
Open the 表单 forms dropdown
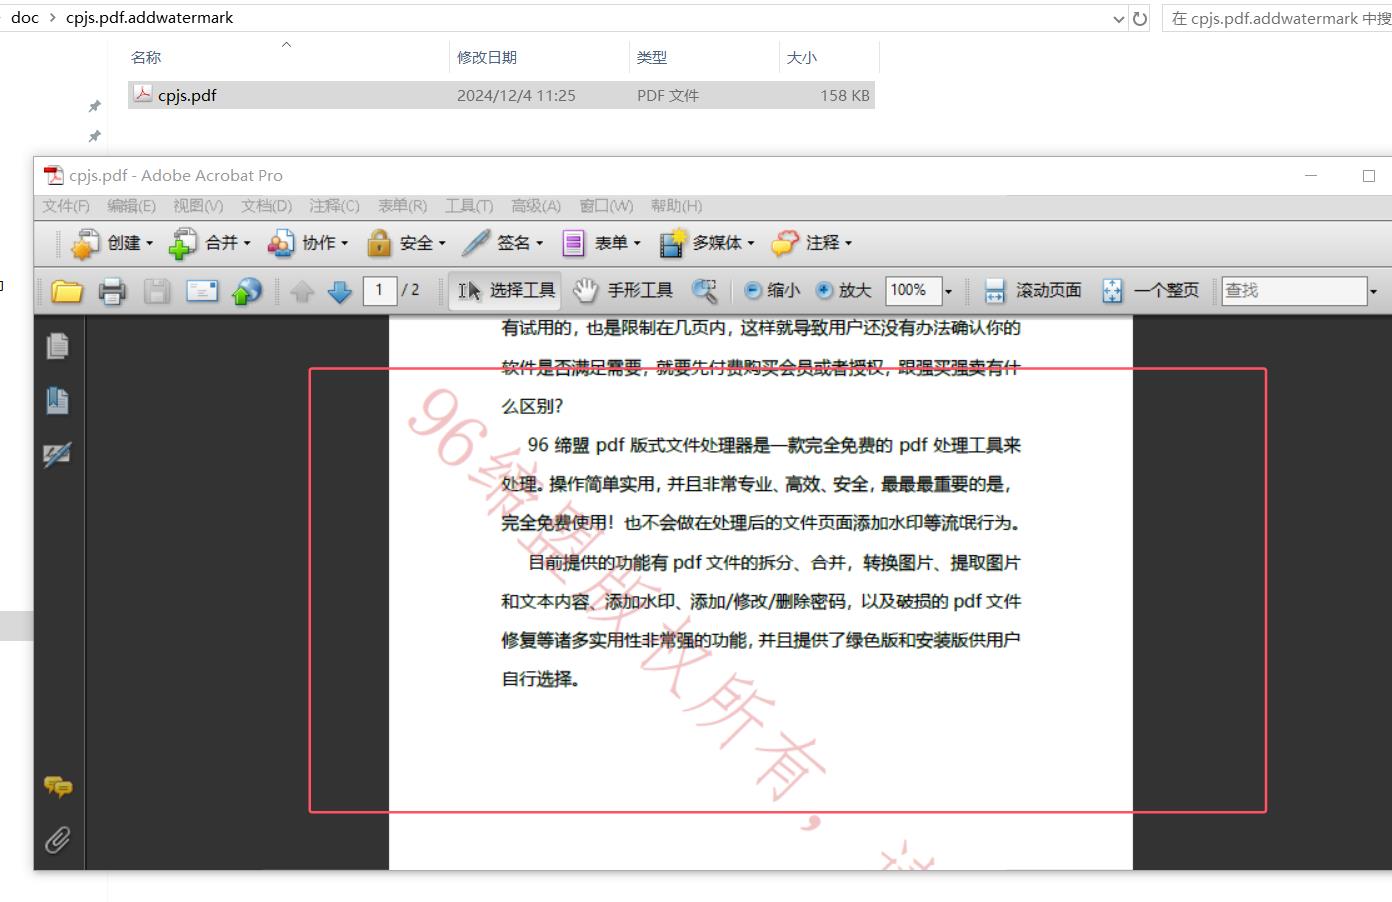601,243
